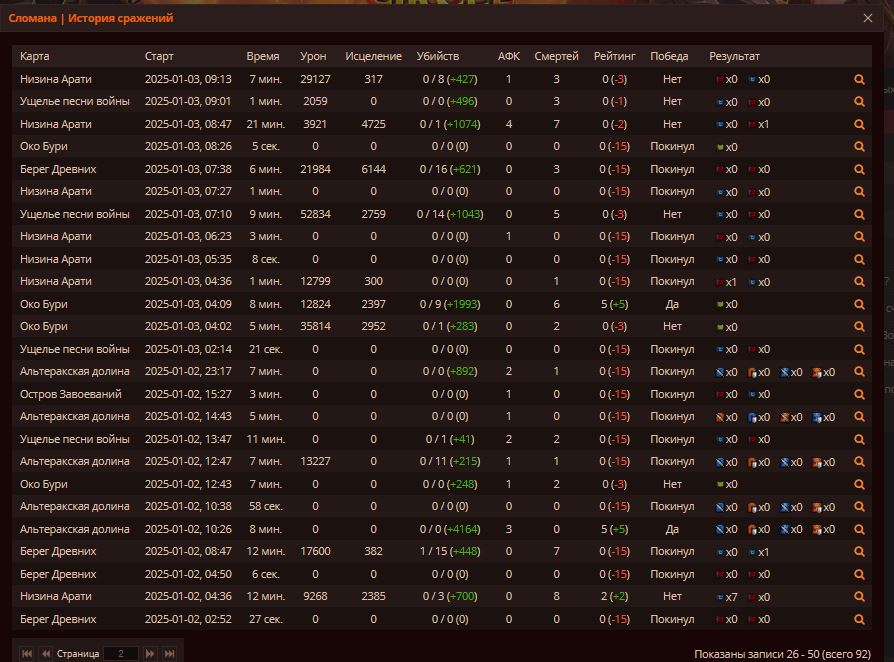Click damage value 35814
Image resolution: width=894 pixels, height=662 pixels.
point(315,327)
